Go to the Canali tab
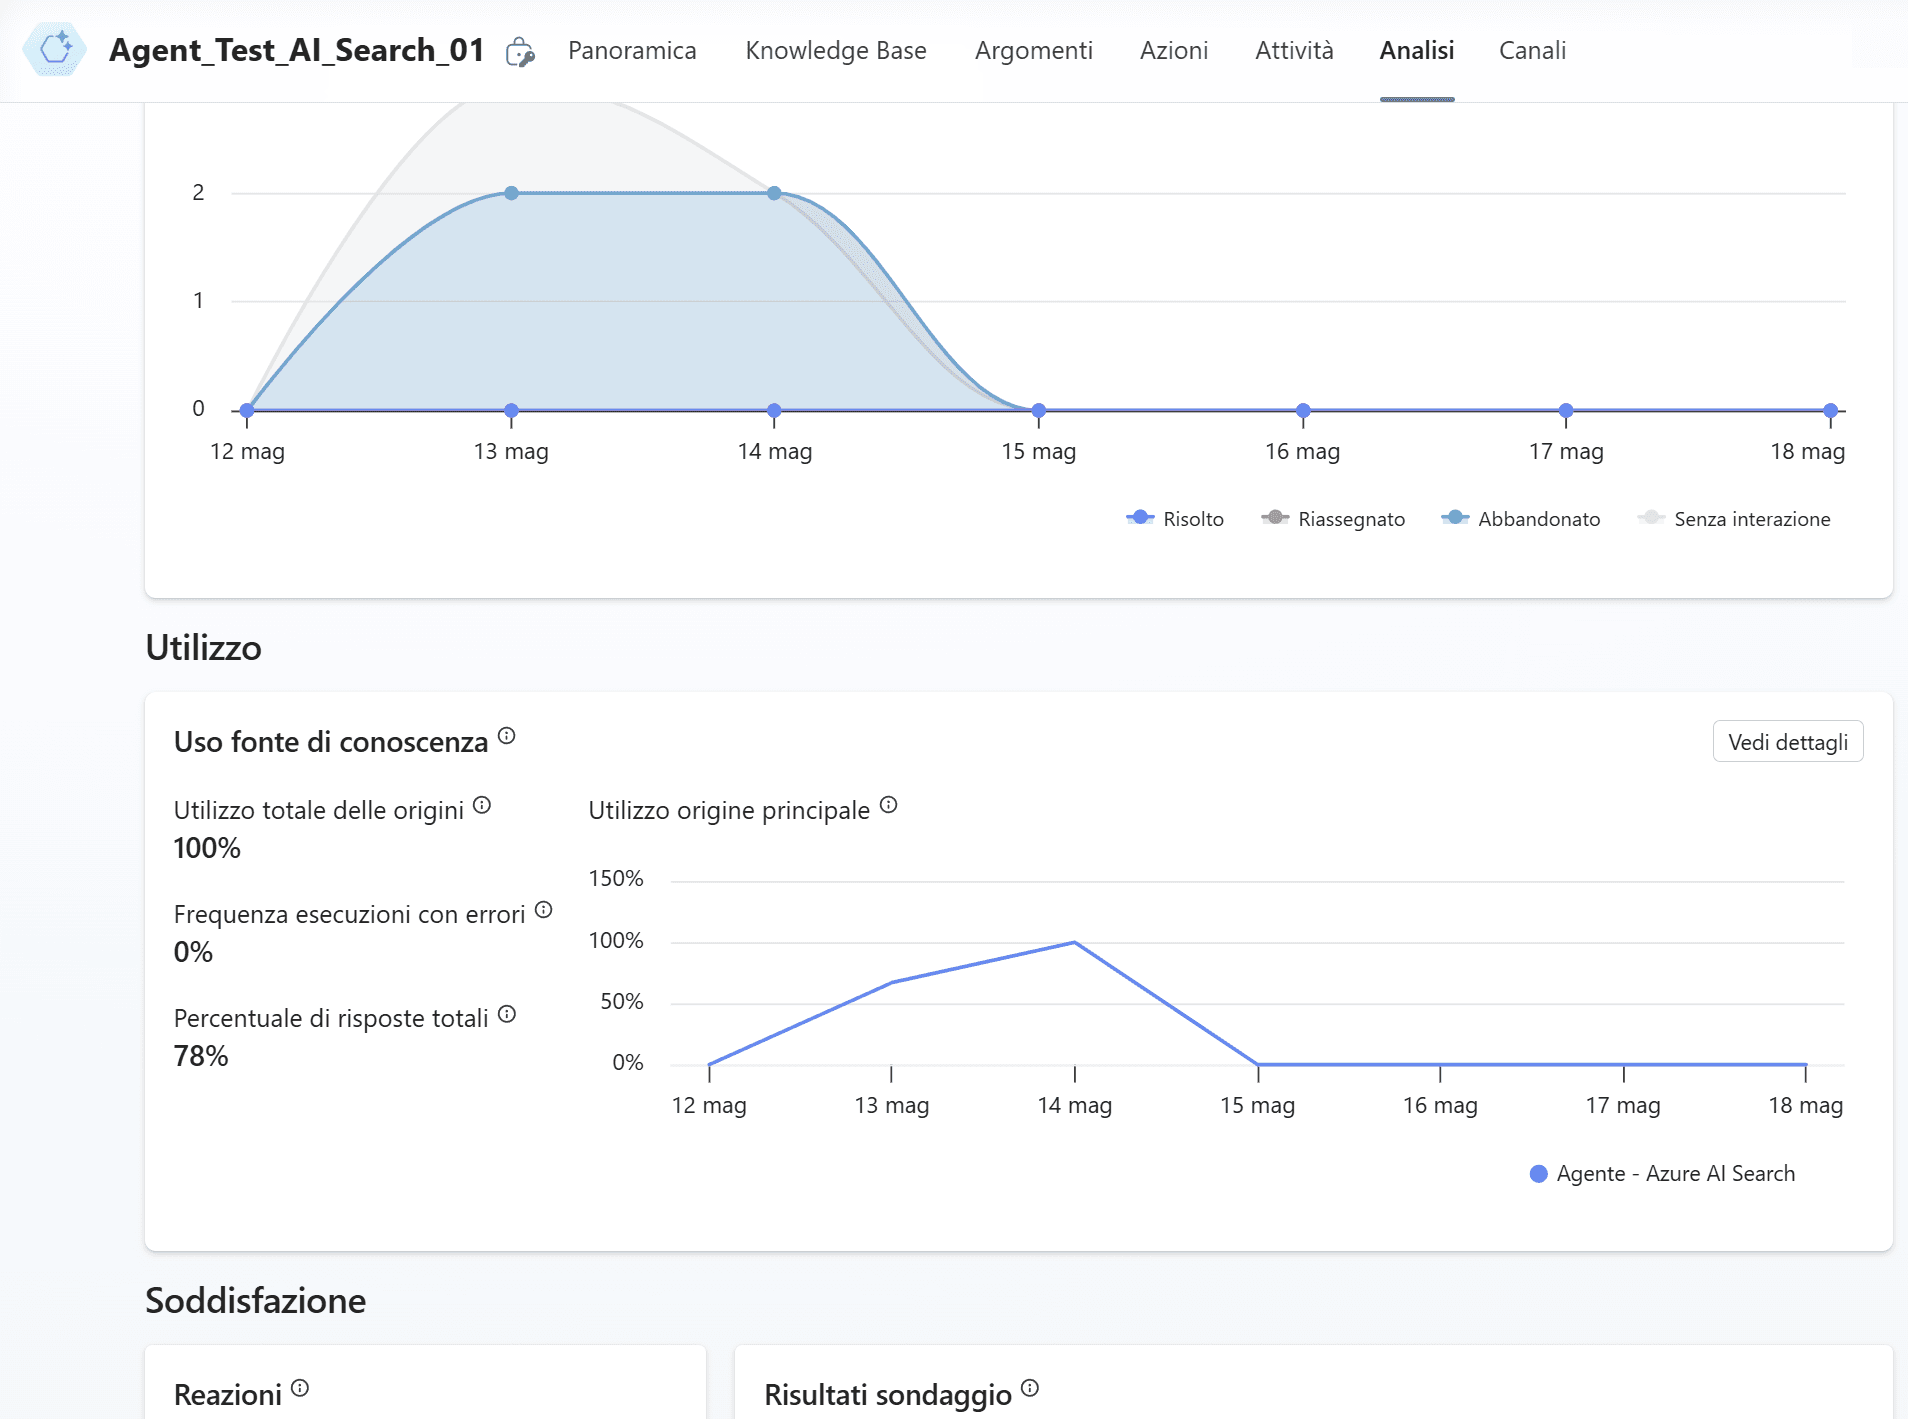This screenshot has height=1419, width=1908. (x=1532, y=50)
